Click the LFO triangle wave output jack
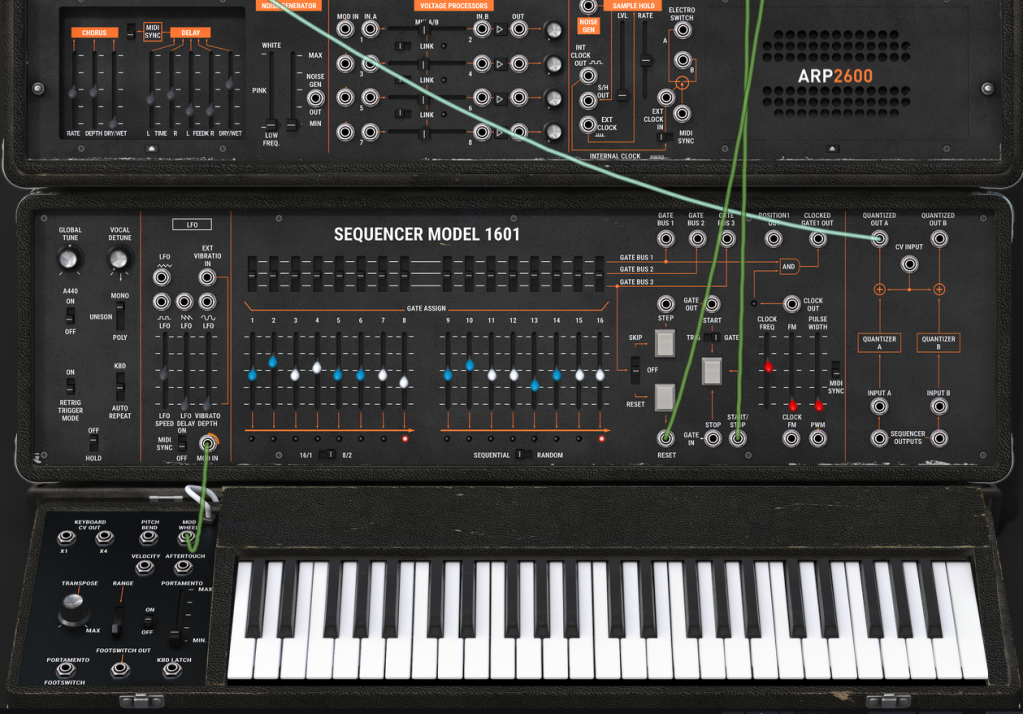The width and height of the screenshot is (1023, 714). tap(162, 277)
